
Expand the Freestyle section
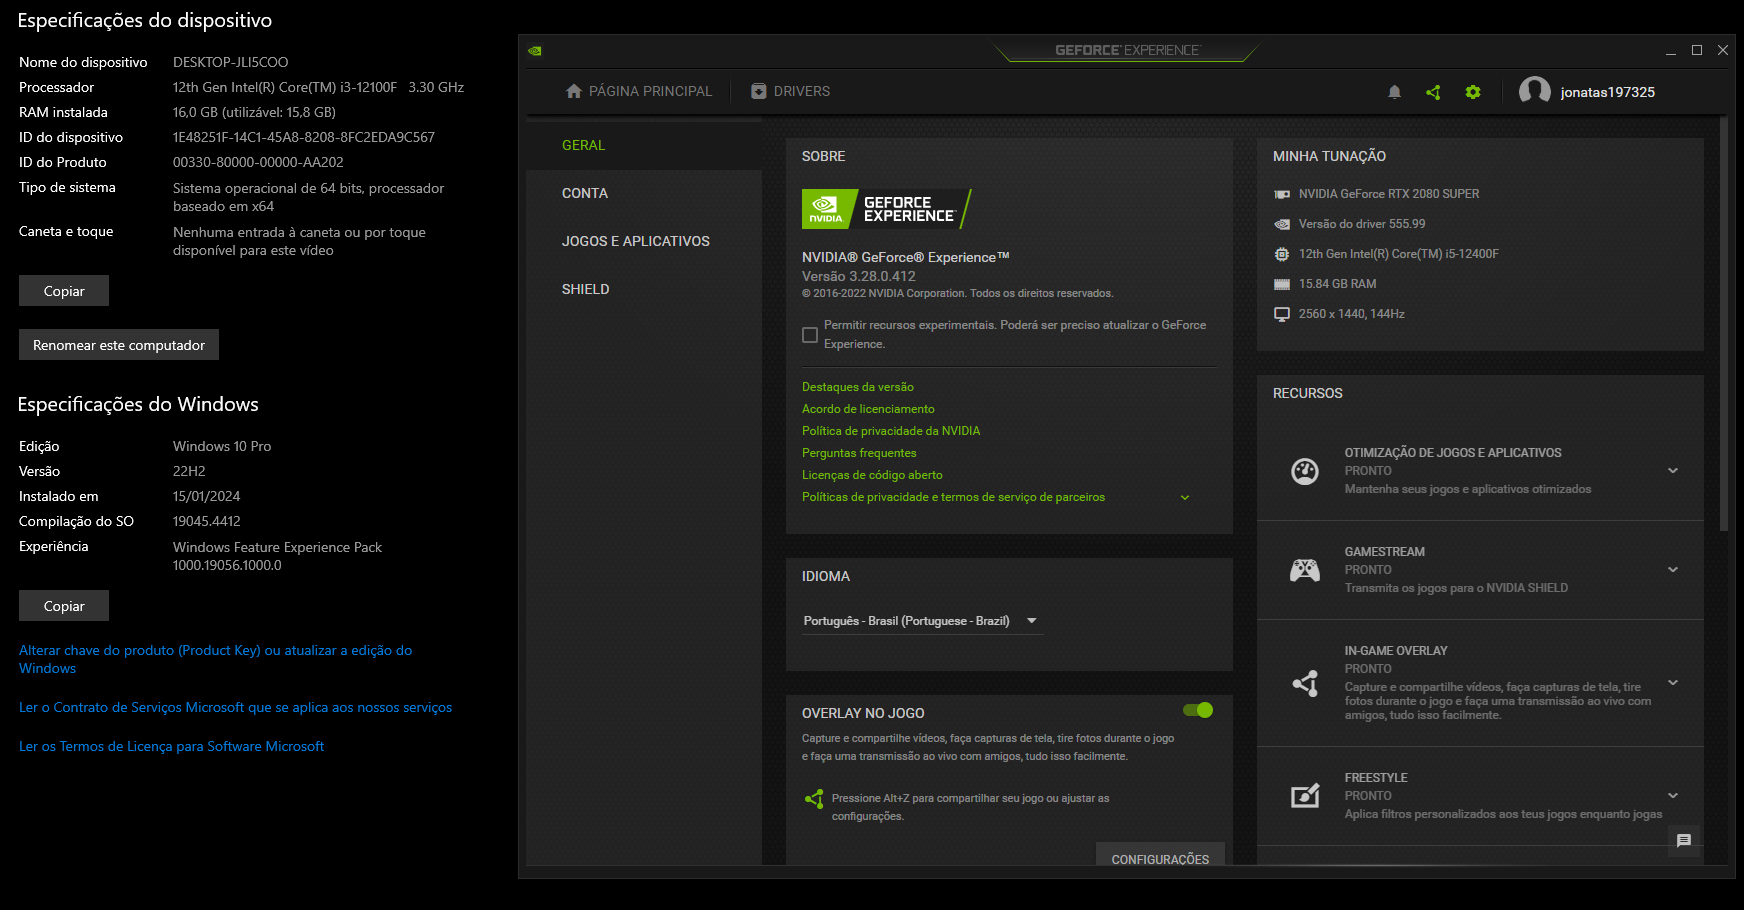[x=1673, y=796]
